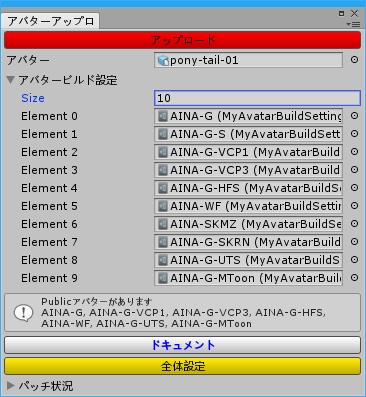Image resolution: width=366 pixels, height=397 pixels.
Task: Open object picker for Element 3 AINA-G-VCP3
Action: pyautogui.click(x=354, y=170)
